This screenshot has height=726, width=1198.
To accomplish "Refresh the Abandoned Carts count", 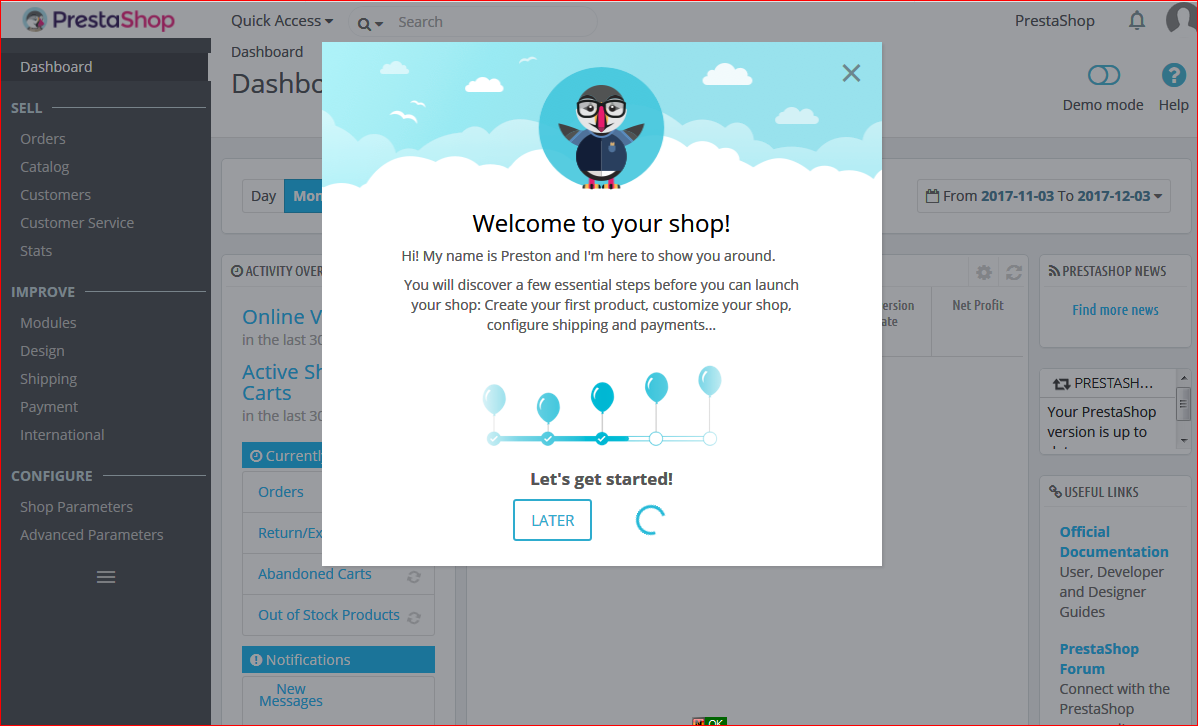I will point(414,577).
